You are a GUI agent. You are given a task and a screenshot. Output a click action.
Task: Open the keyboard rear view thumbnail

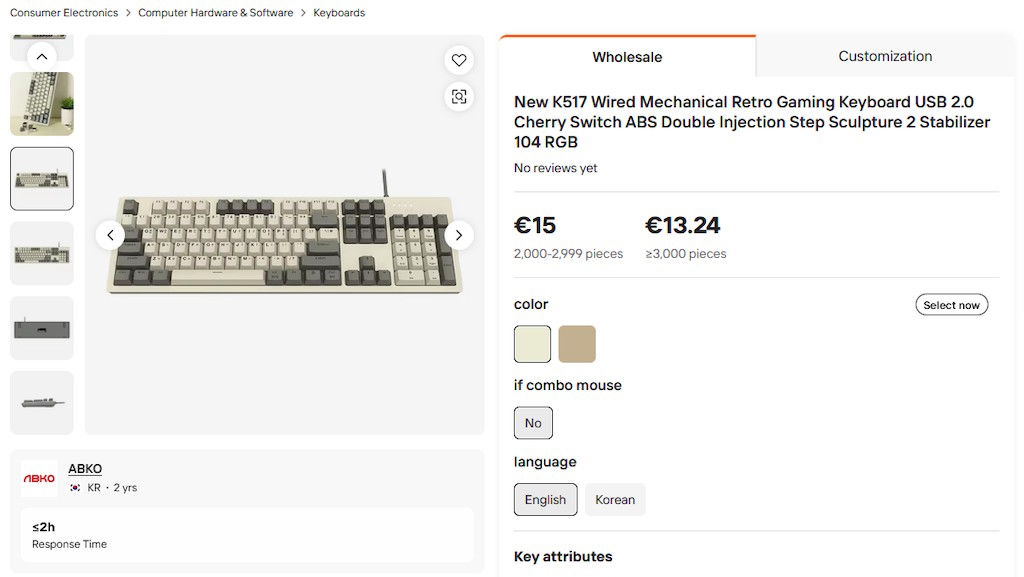[x=42, y=328]
